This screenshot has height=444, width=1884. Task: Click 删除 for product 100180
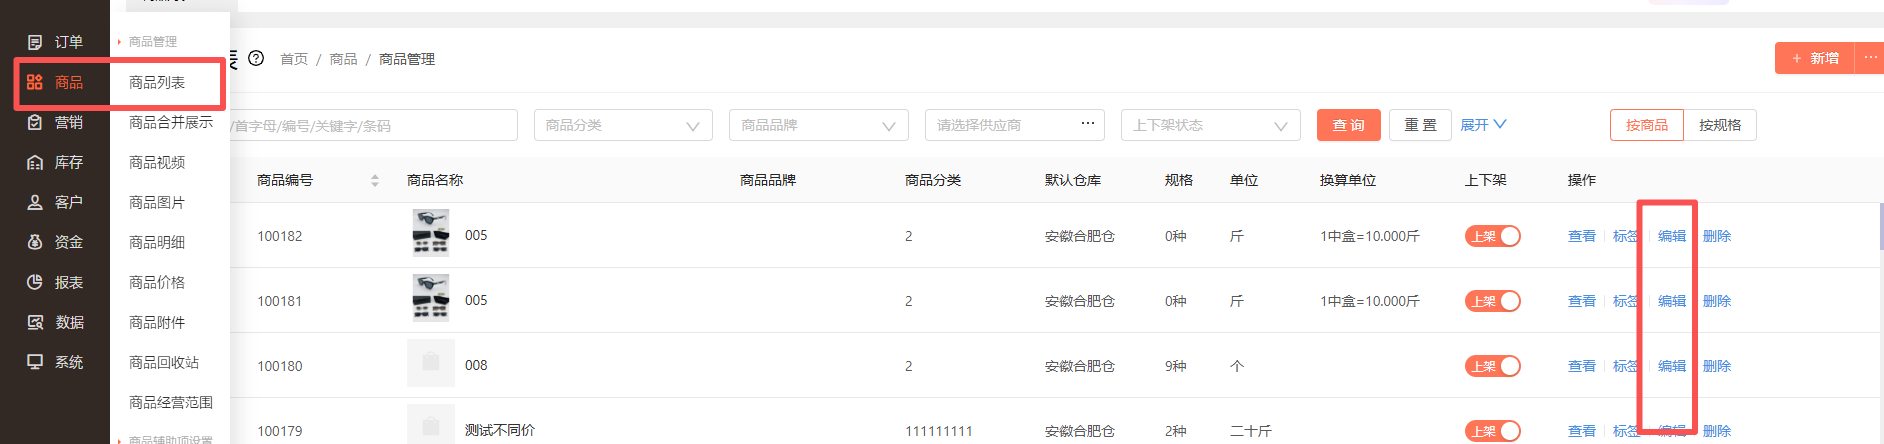click(x=1717, y=366)
